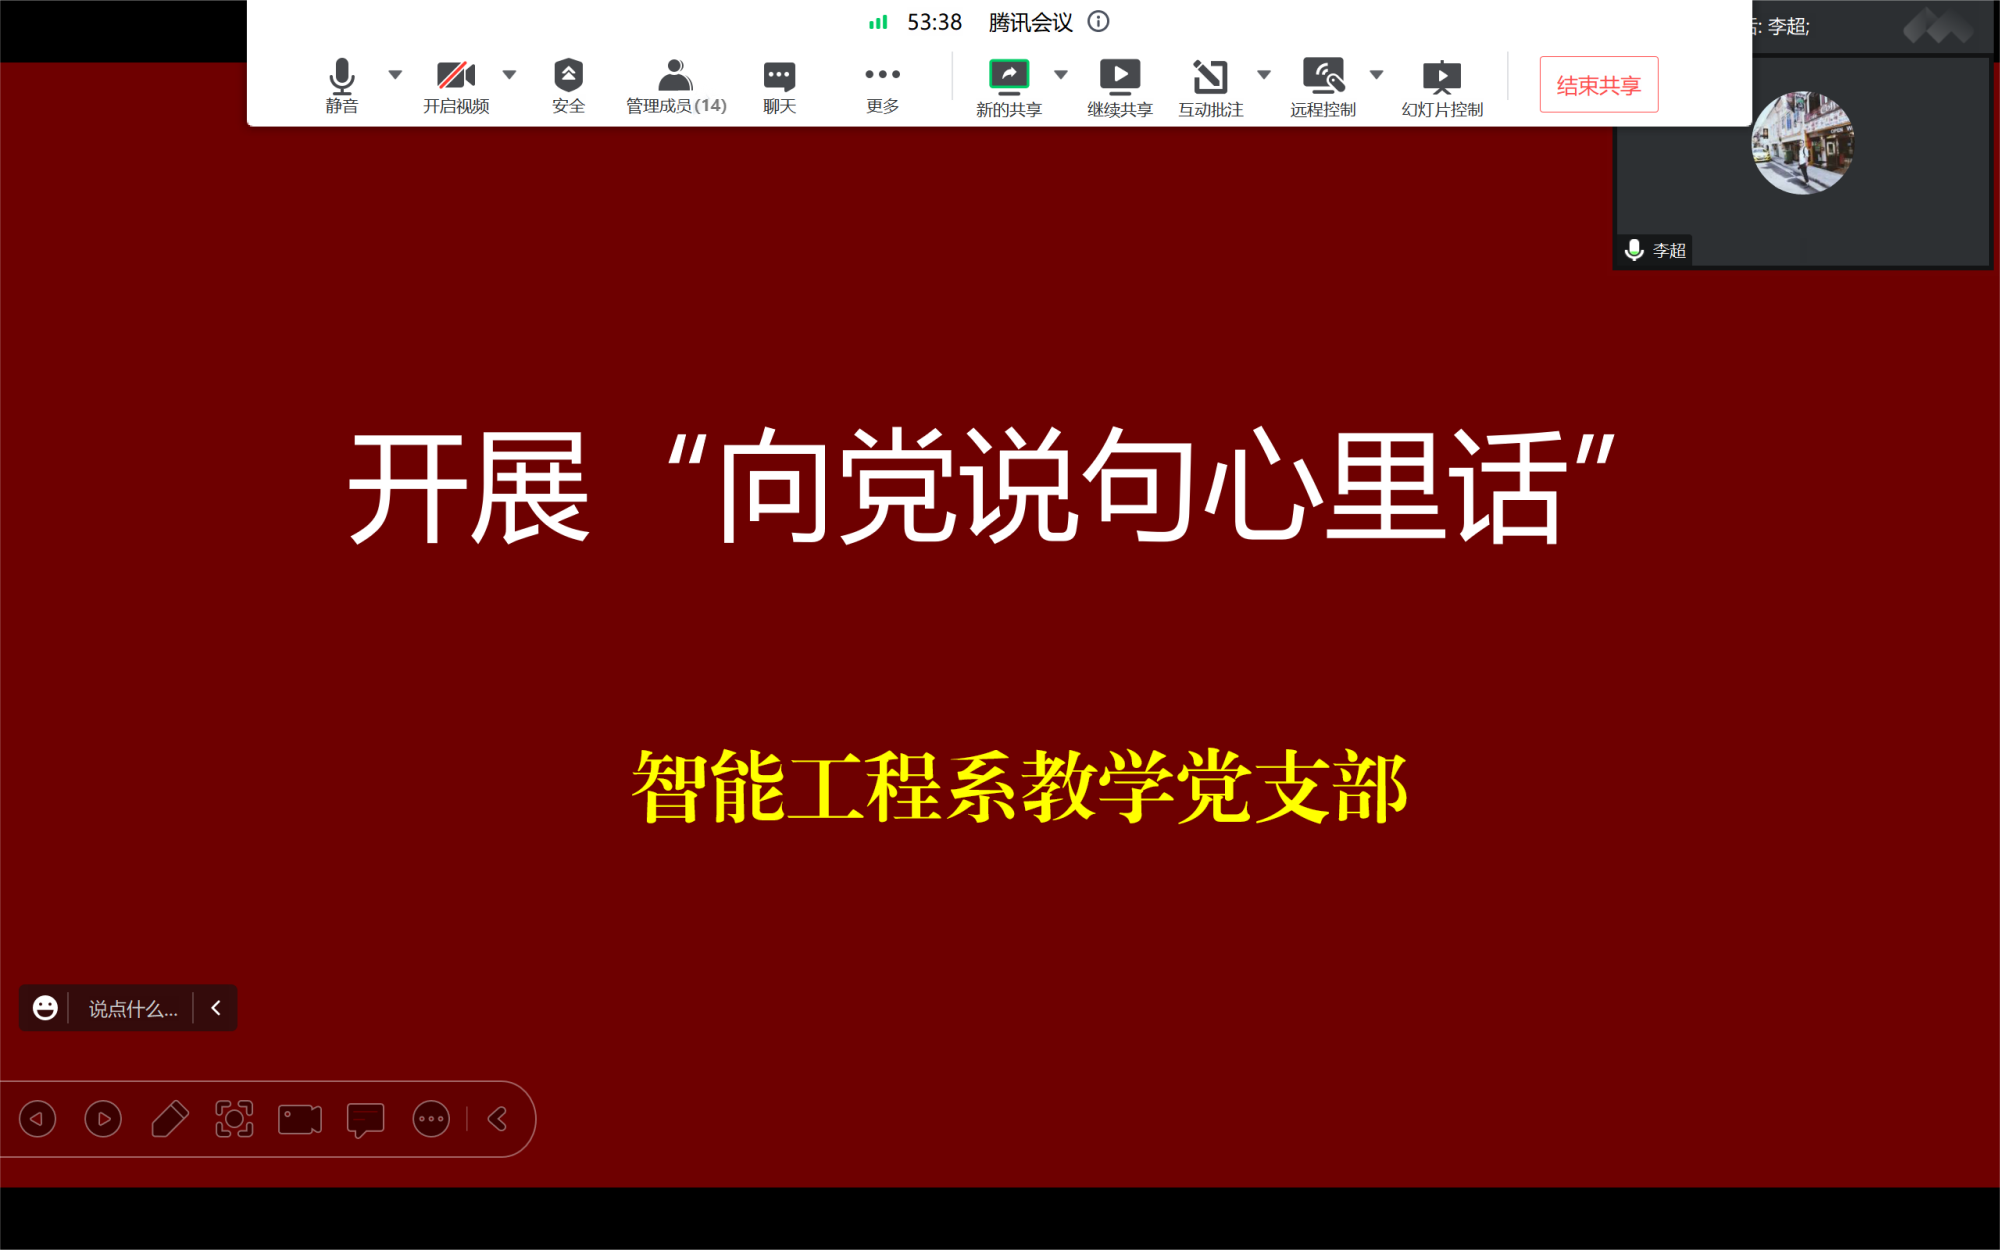The height and width of the screenshot is (1250, 2000).
Task: Expand the arrow next to 新的共享
Action: coord(1061,75)
